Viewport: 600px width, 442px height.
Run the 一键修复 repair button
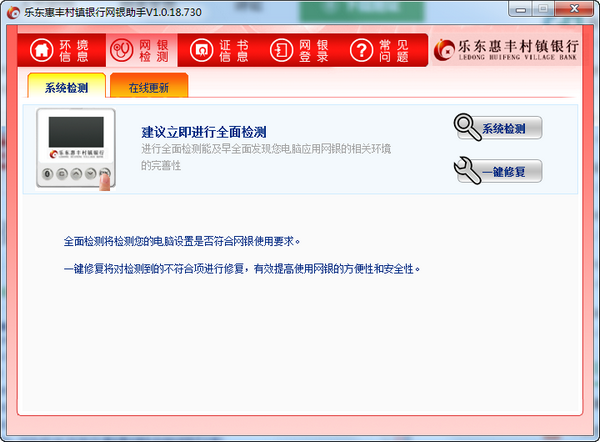click(498, 171)
